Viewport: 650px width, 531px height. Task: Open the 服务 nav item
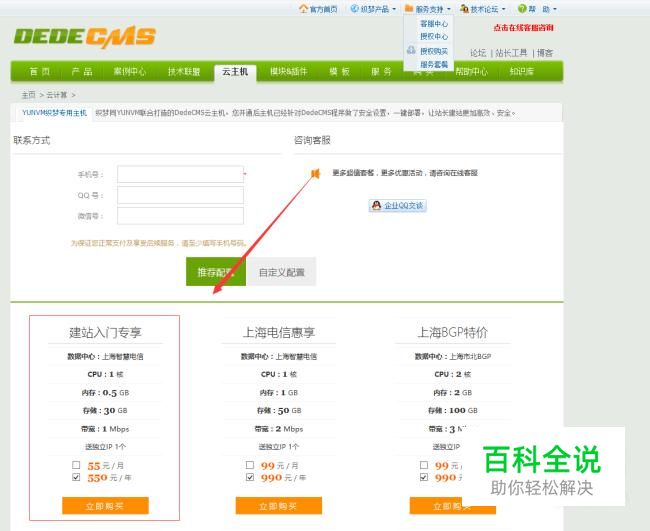(381, 71)
